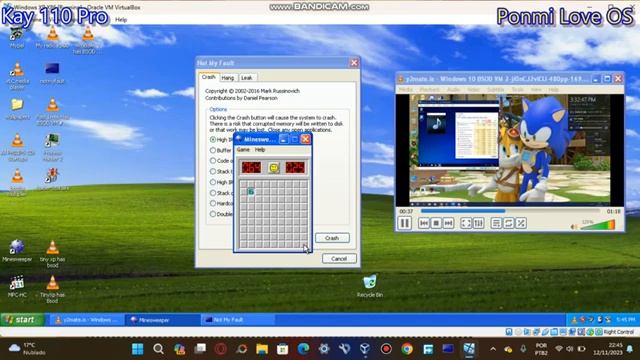Select the Process Hacker 2 shortcut
This screenshot has width=640, height=360.
point(52,147)
